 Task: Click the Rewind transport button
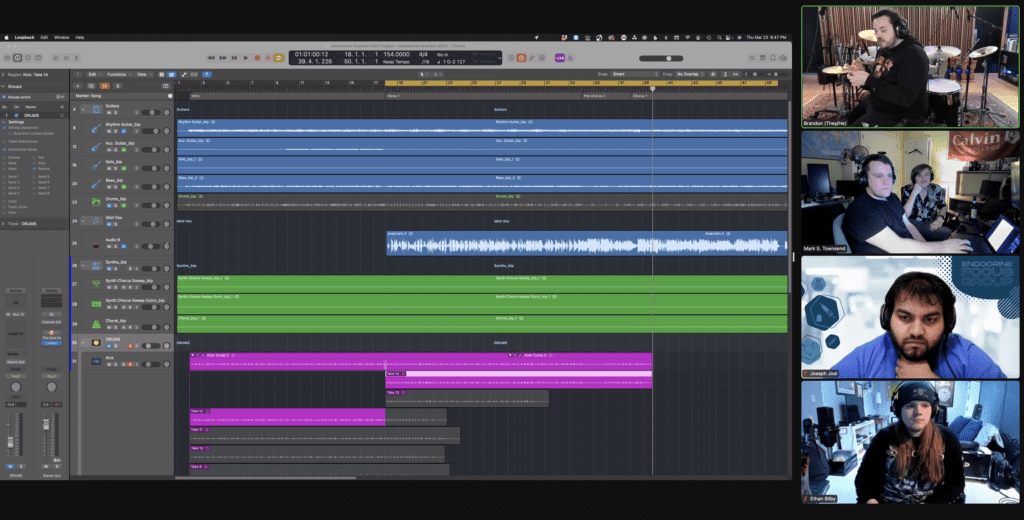pyautogui.click(x=211, y=57)
